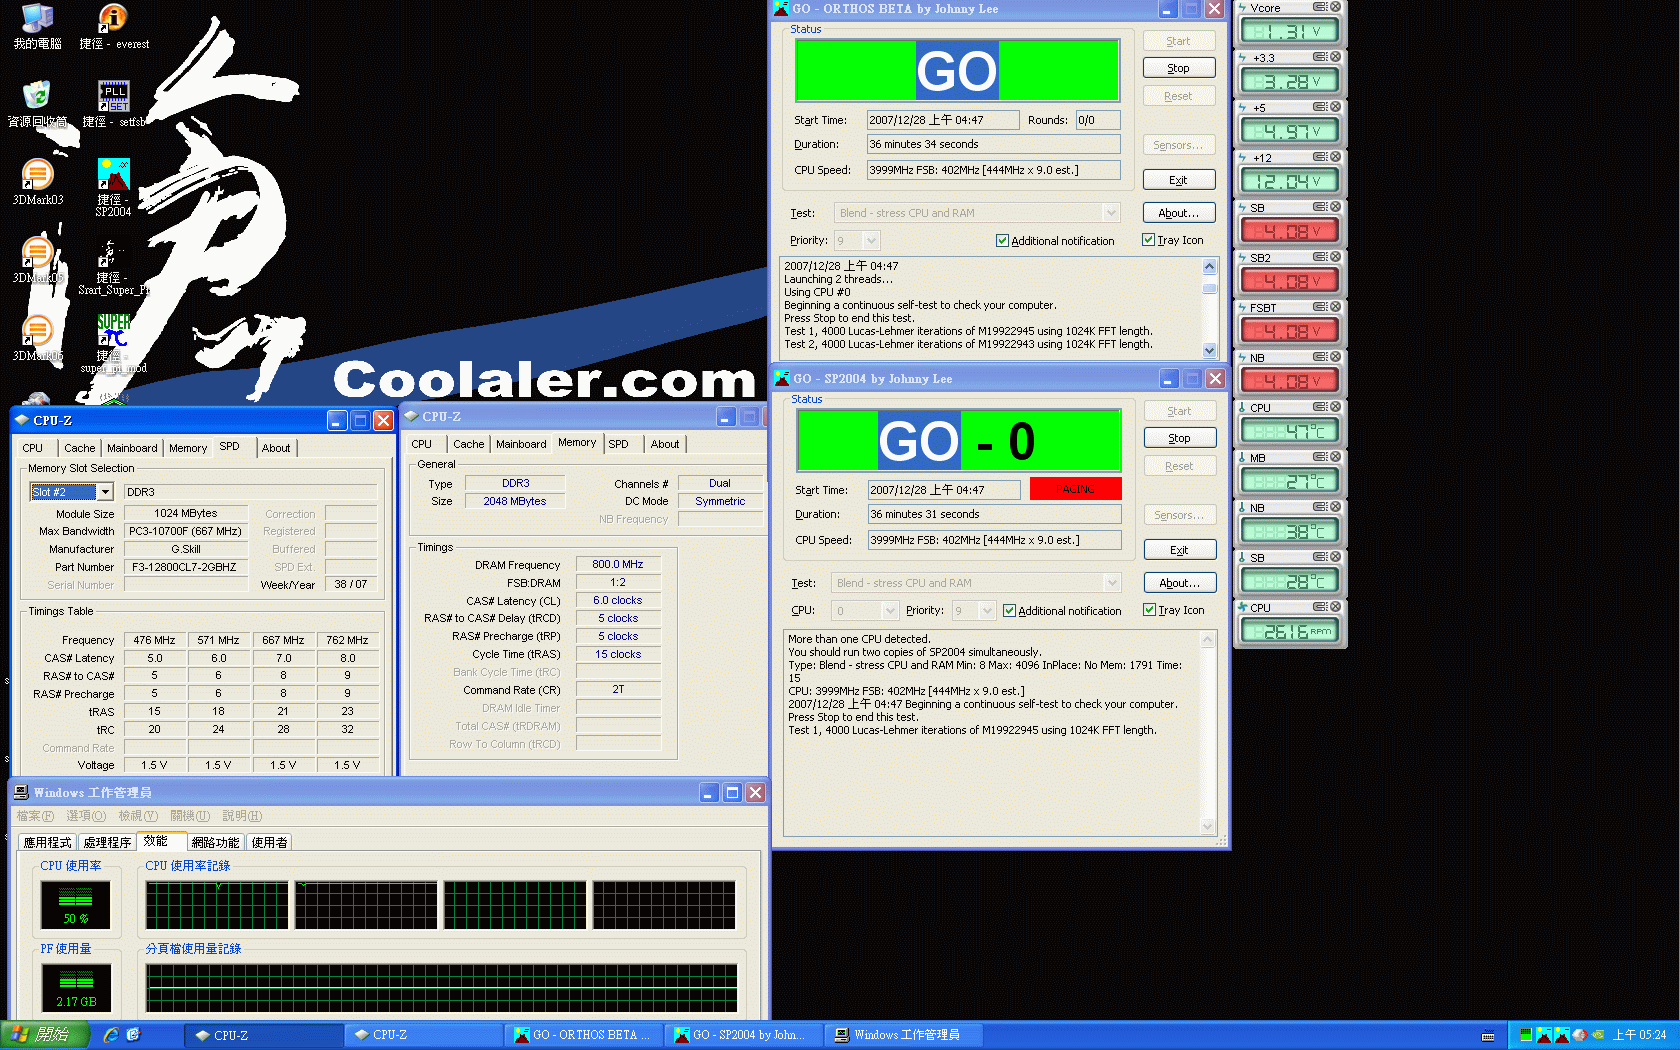
Task: Switch to Memory tab in left CPU-Z
Action: tap(188, 448)
